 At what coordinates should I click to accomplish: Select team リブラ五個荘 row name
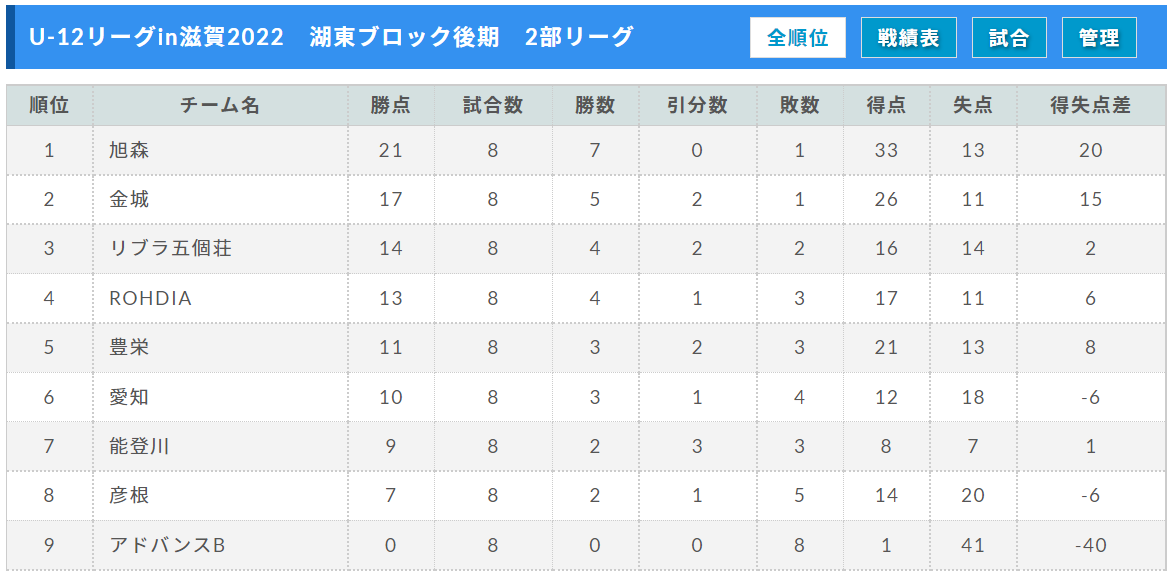click(x=170, y=249)
